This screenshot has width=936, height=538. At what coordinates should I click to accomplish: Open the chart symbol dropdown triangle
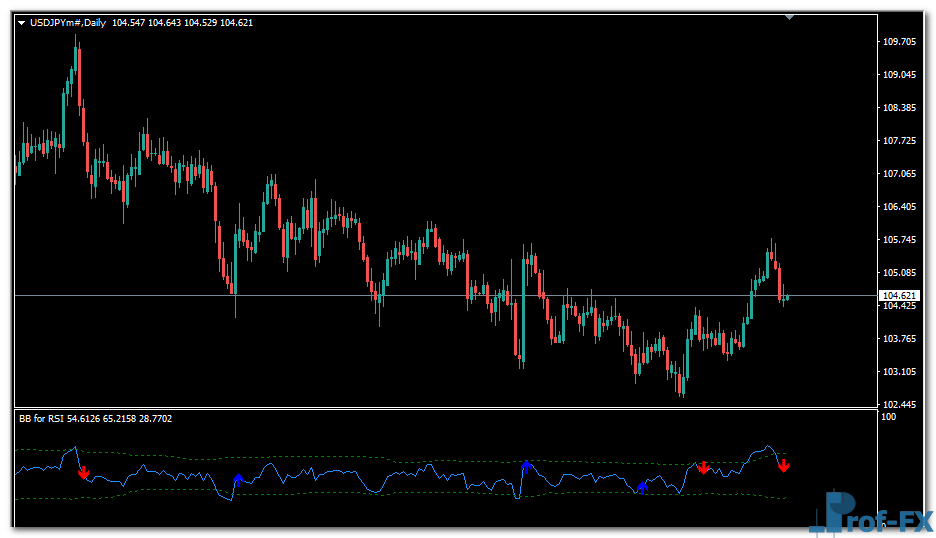[22, 22]
